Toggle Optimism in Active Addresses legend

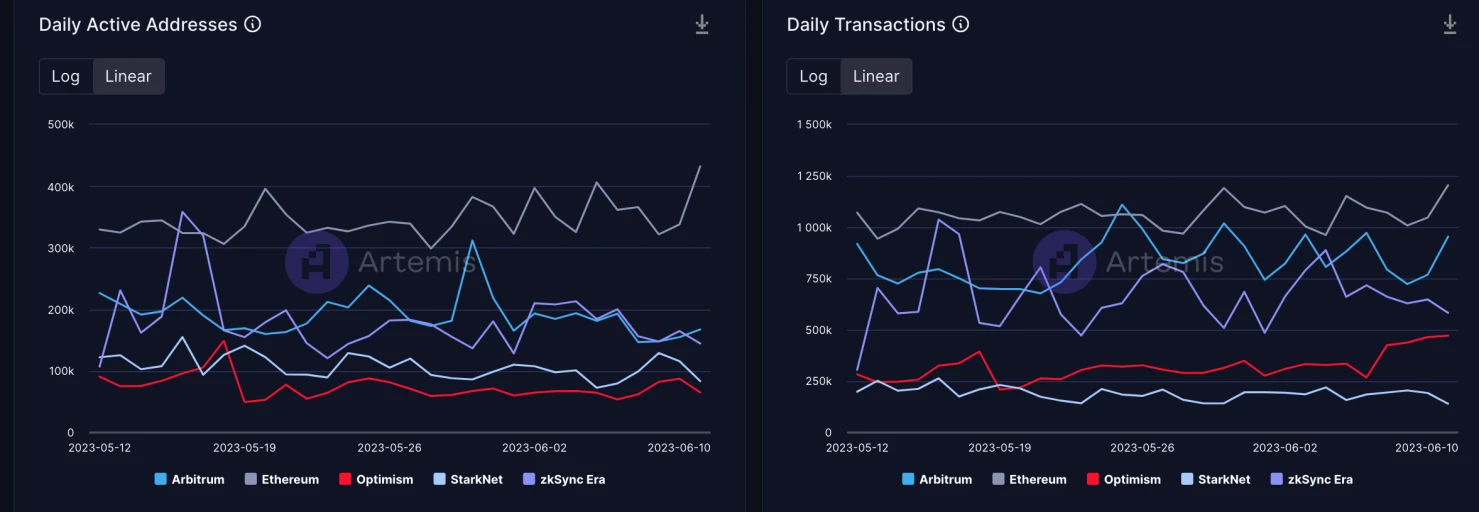[376, 479]
